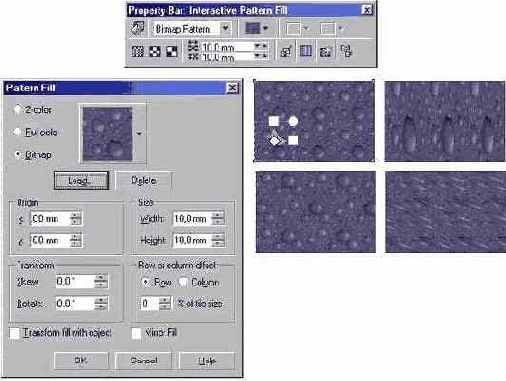Click tile height field in Property Bar
The image size is (506, 381).
click(x=227, y=57)
